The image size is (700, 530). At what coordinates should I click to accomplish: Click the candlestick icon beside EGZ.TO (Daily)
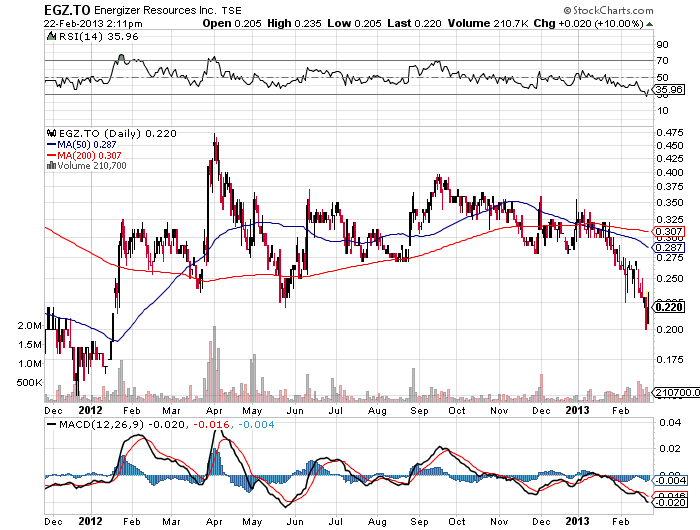[x=52, y=133]
